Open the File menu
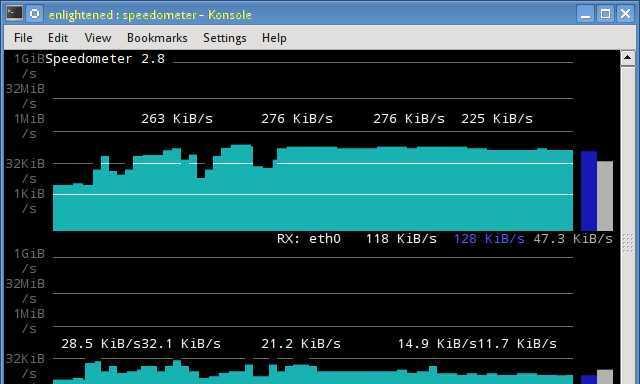The image size is (640, 384). tap(23, 38)
